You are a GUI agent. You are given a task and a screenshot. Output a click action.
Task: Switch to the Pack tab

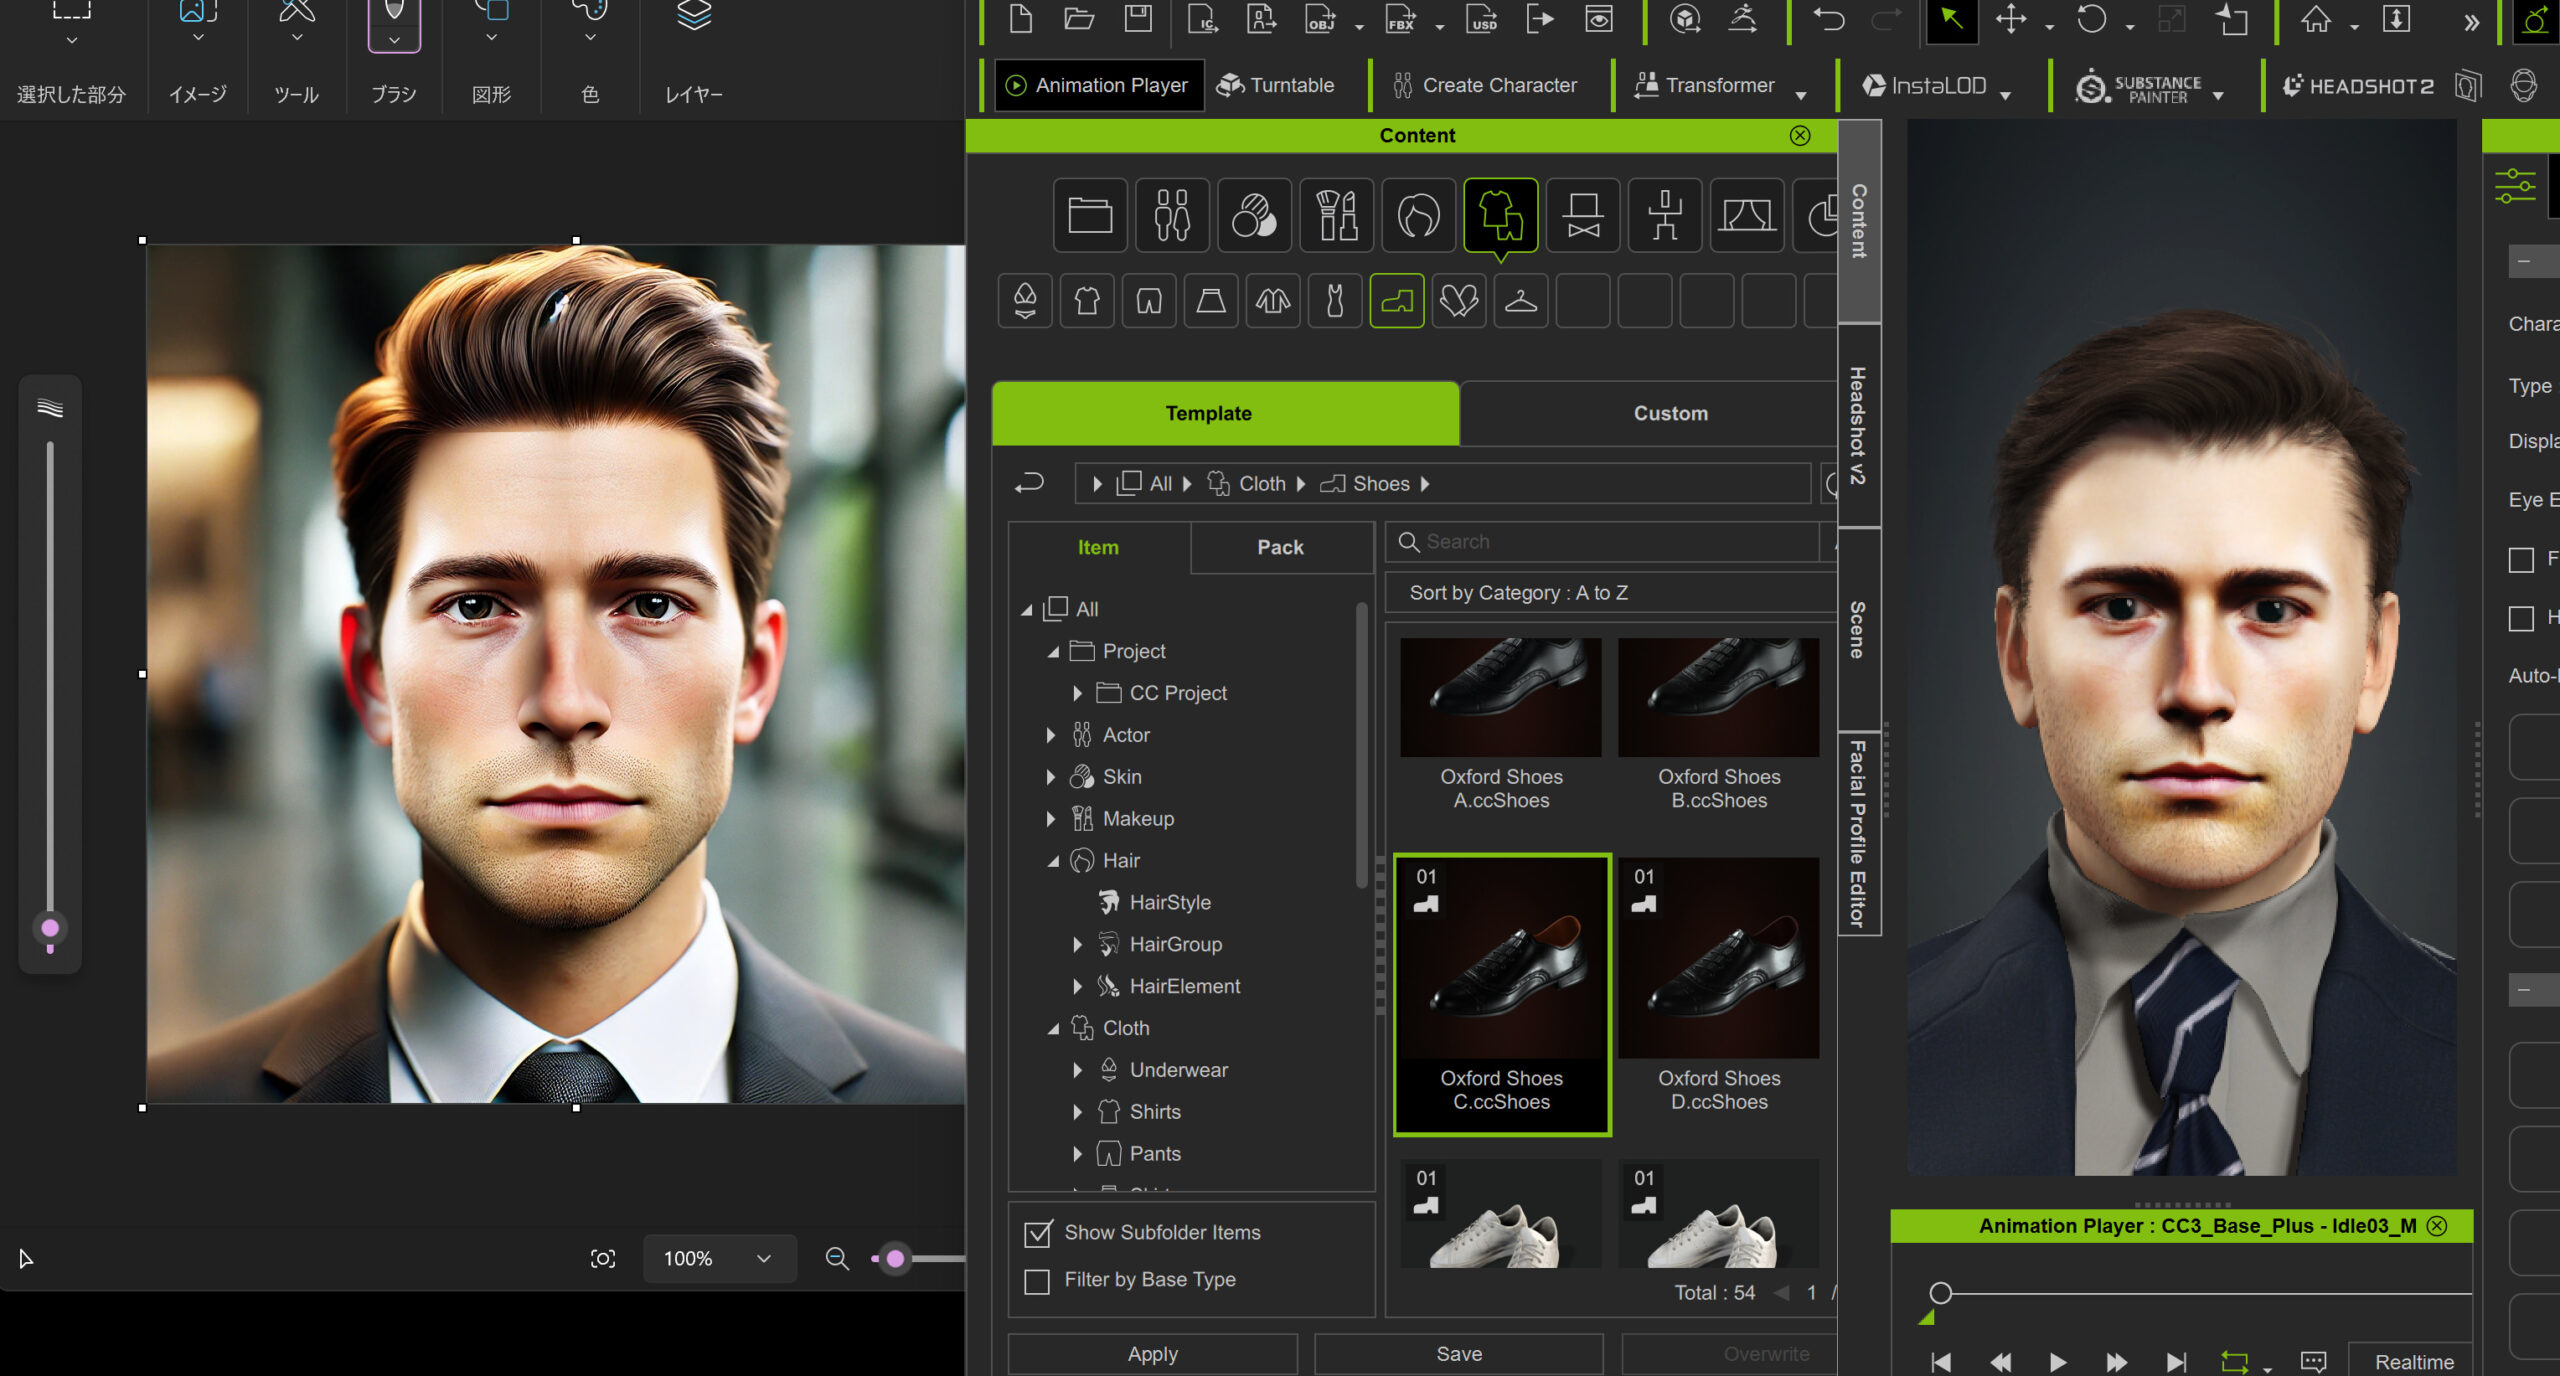click(1280, 547)
